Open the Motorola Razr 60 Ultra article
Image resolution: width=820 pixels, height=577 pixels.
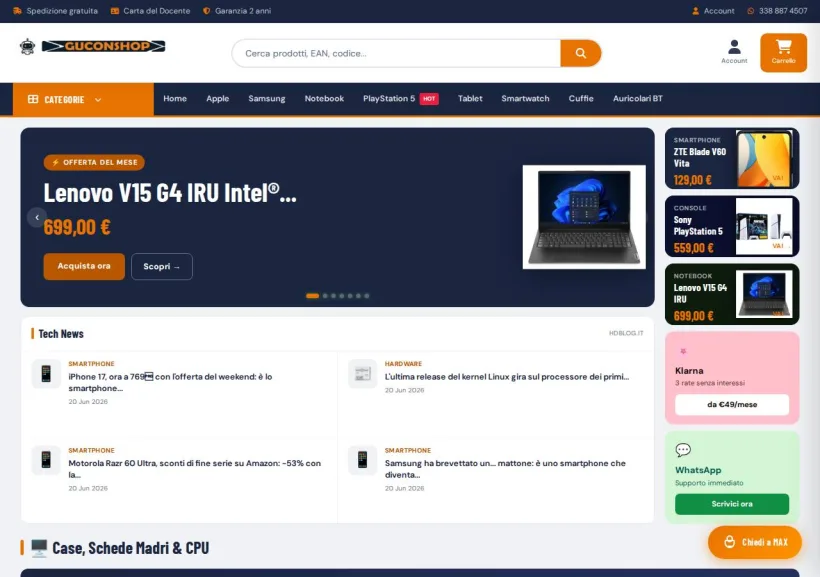coord(195,469)
